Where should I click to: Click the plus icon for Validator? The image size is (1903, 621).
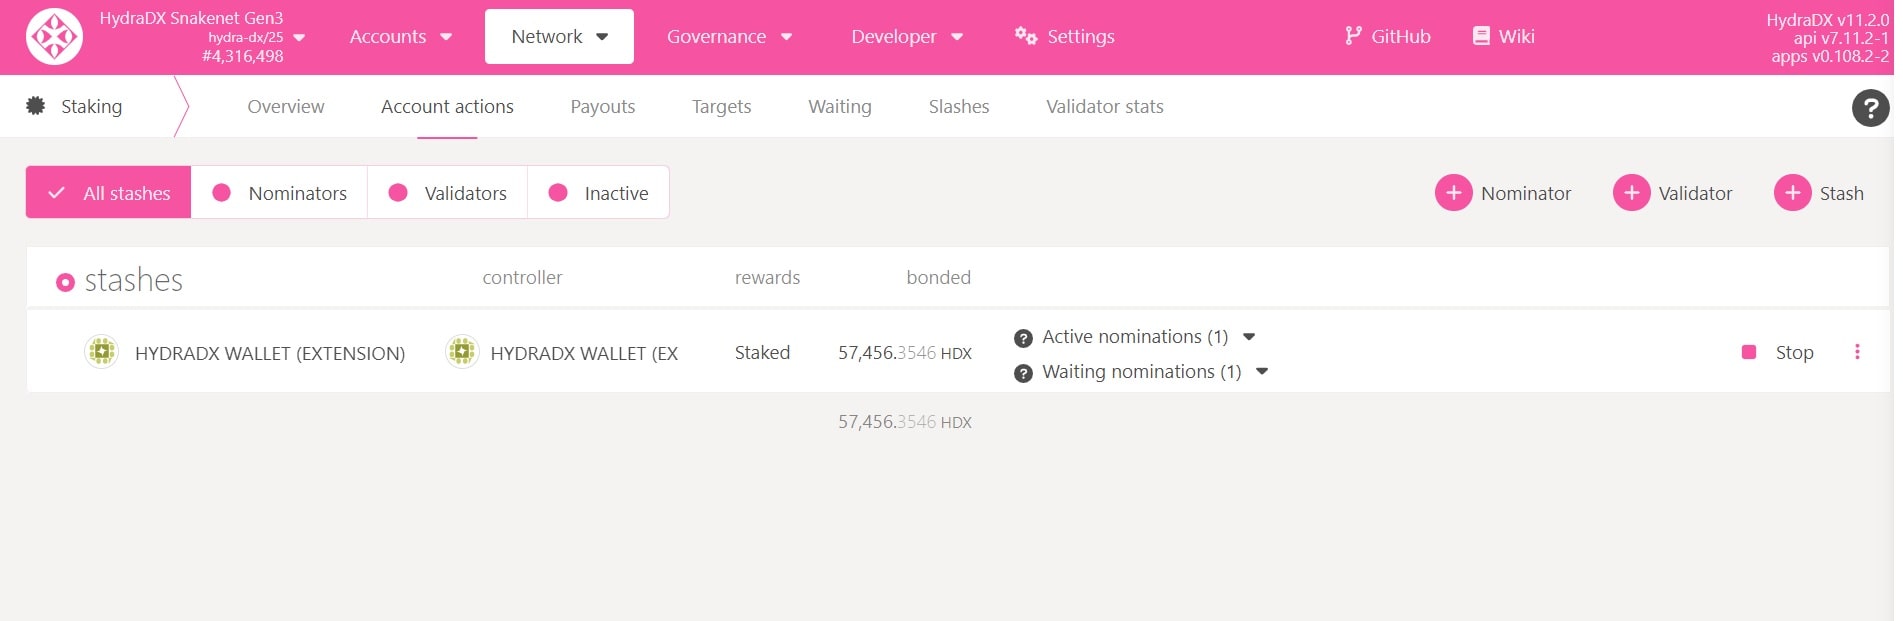(1631, 193)
